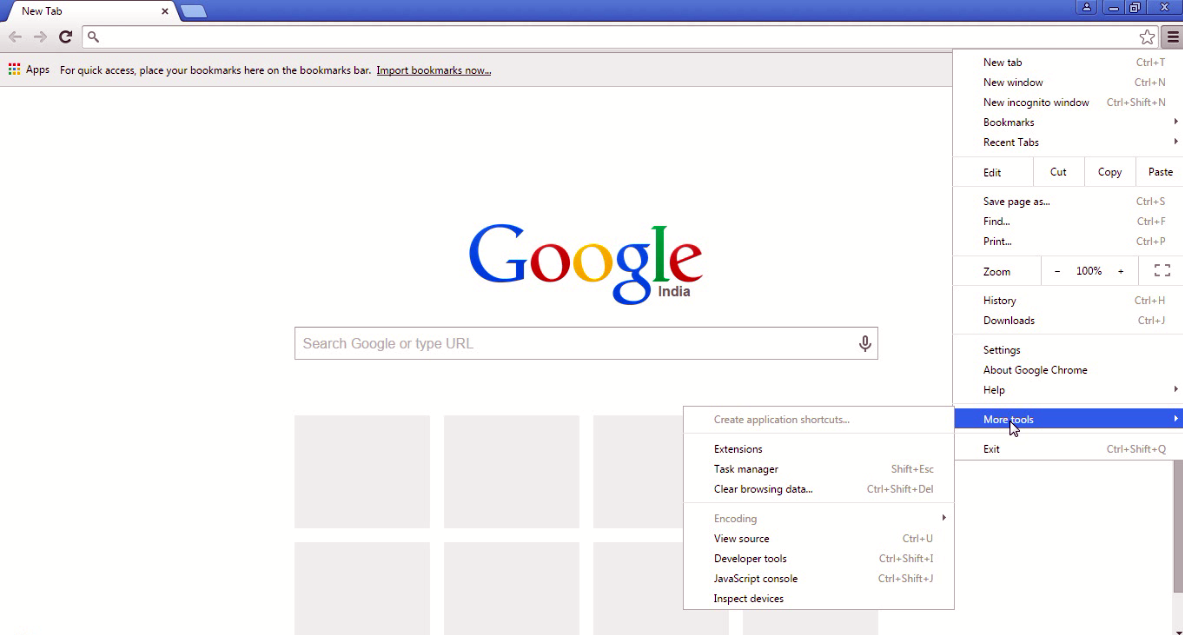
Task: Click the Edit label in the menu
Action: [x=991, y=173]
